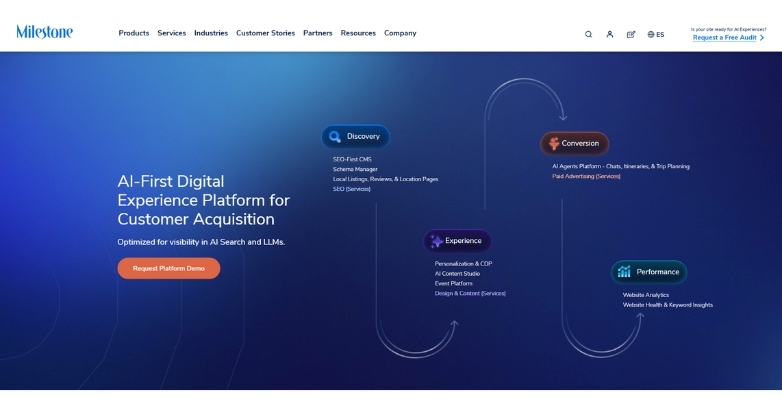Select the Conversion pill button
The height and width of the screenshot is (410, 782).
575,144
